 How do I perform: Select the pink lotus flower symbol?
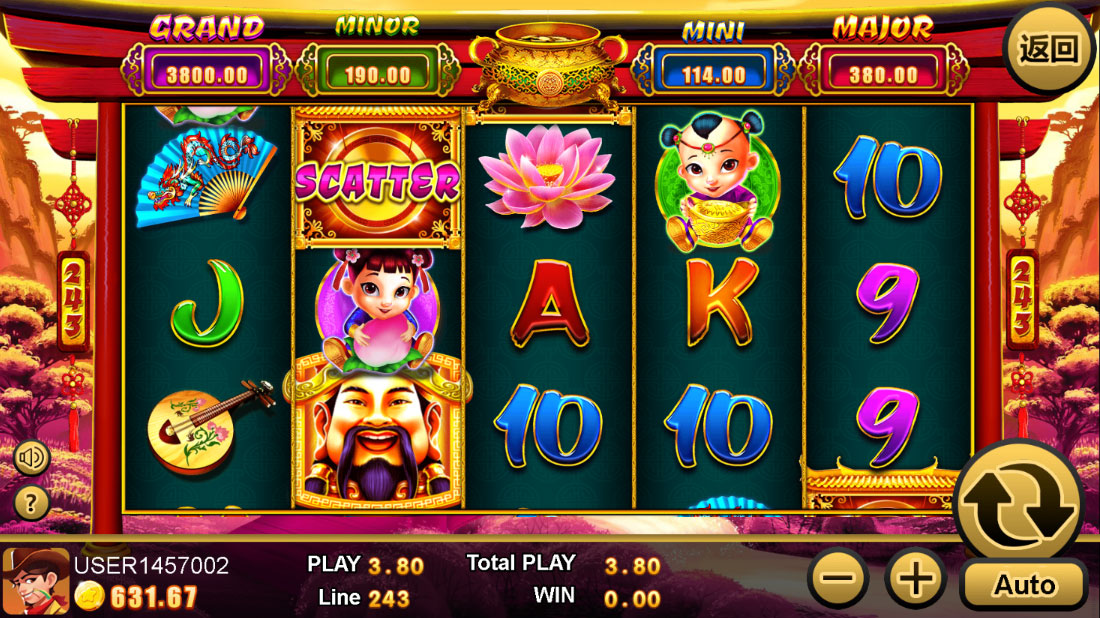[548, 176]
